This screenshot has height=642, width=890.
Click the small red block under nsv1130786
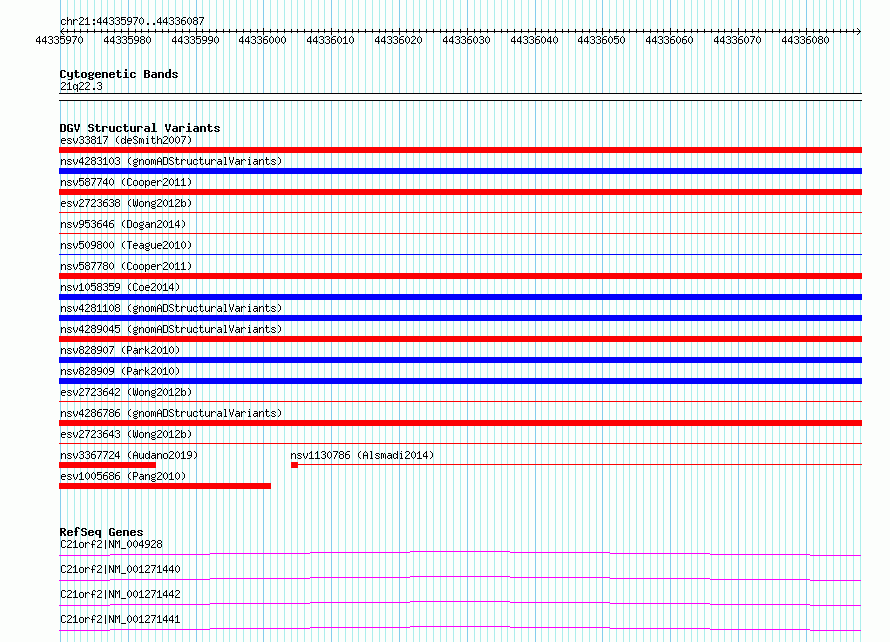click(x=294, y=465)
